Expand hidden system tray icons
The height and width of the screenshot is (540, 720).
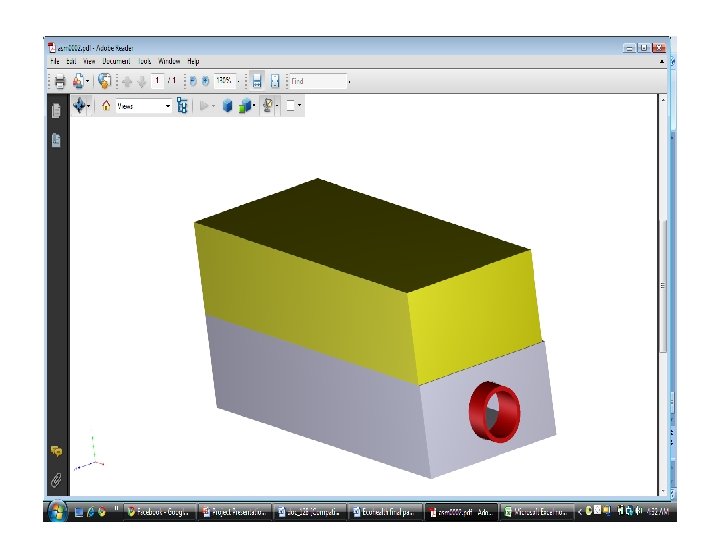580,511
